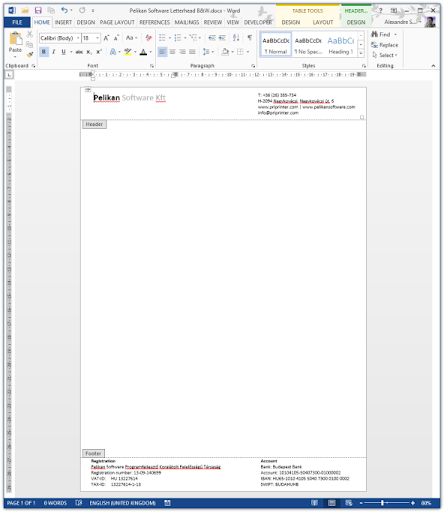Screen dimensions: 444x512
Task: Select the Bullets list icon
Action: coord(162,38)
